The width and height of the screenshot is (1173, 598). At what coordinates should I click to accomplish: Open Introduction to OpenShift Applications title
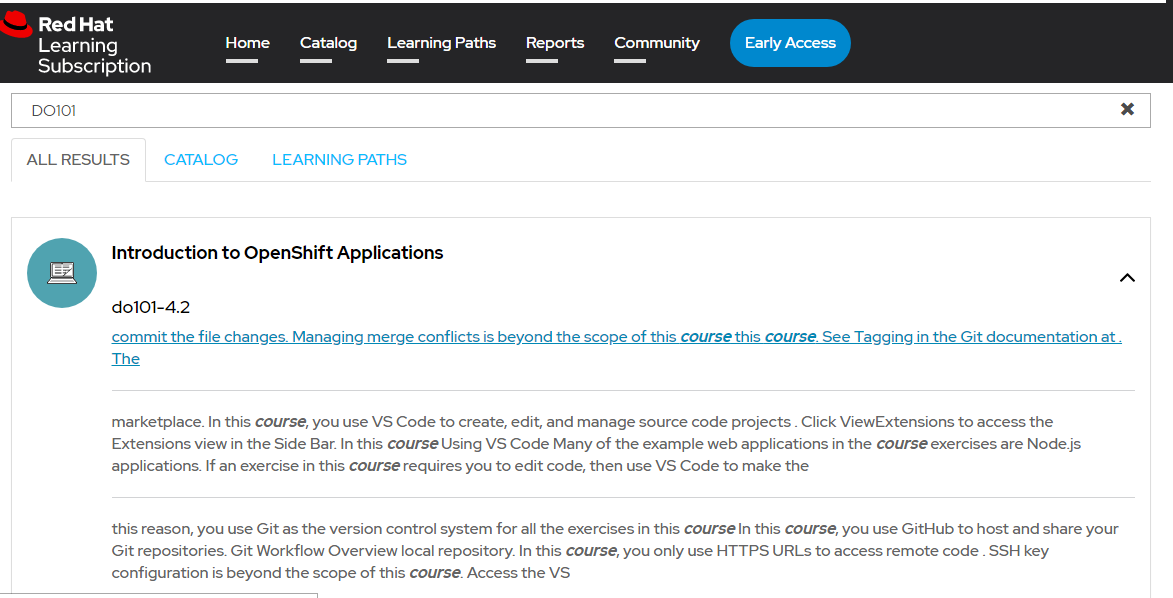277,253
